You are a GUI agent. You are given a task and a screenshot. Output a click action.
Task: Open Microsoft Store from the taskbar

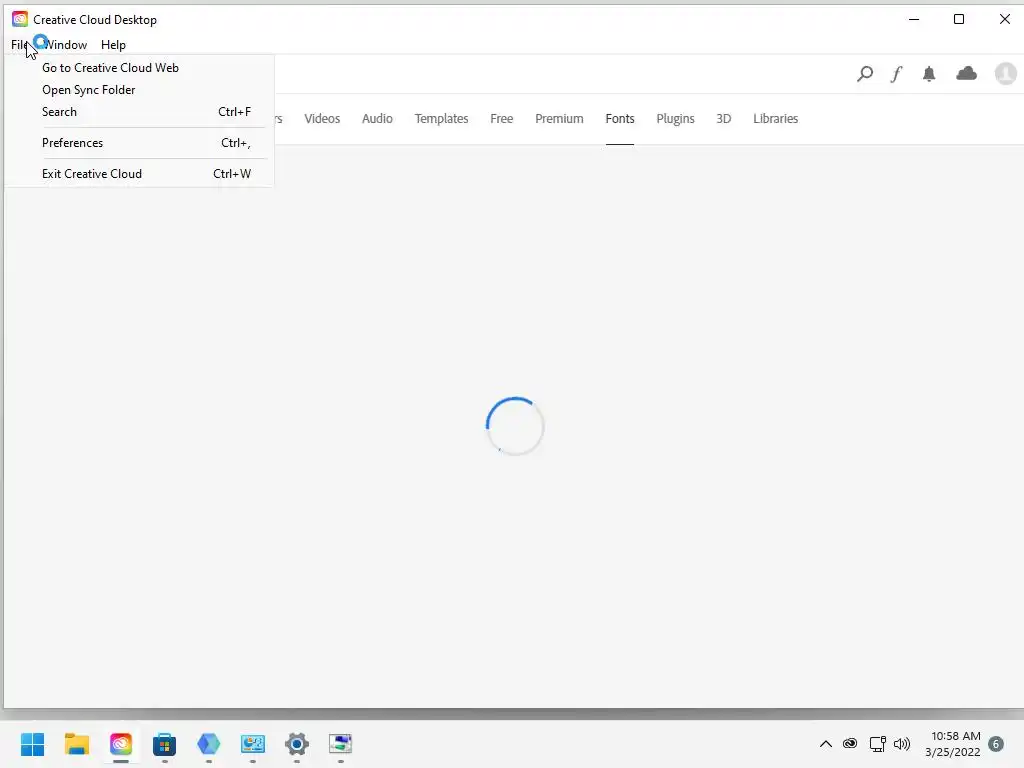(165, 744)
